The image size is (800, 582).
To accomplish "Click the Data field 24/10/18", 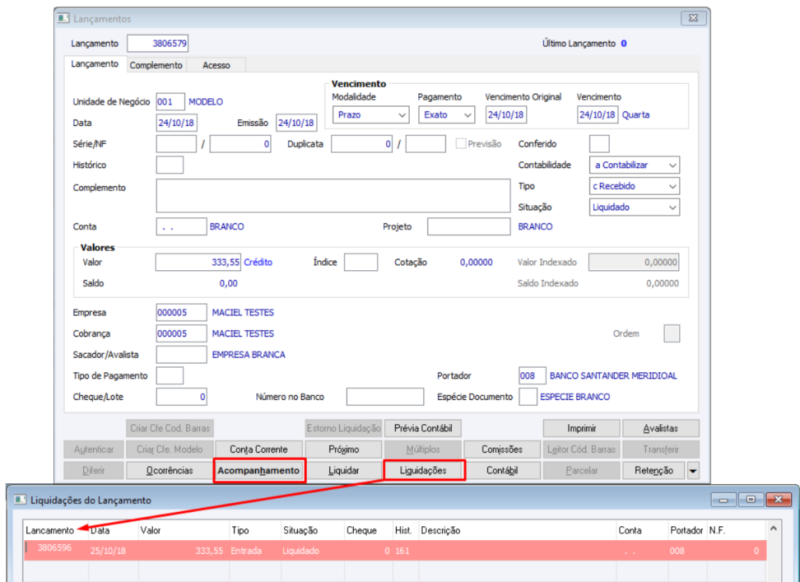I will pos(177,123).
